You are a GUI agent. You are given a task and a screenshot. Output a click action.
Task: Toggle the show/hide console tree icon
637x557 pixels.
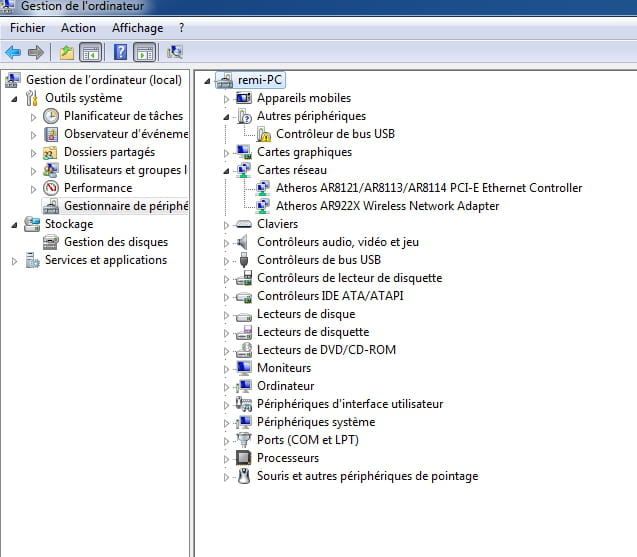point(90,52)
